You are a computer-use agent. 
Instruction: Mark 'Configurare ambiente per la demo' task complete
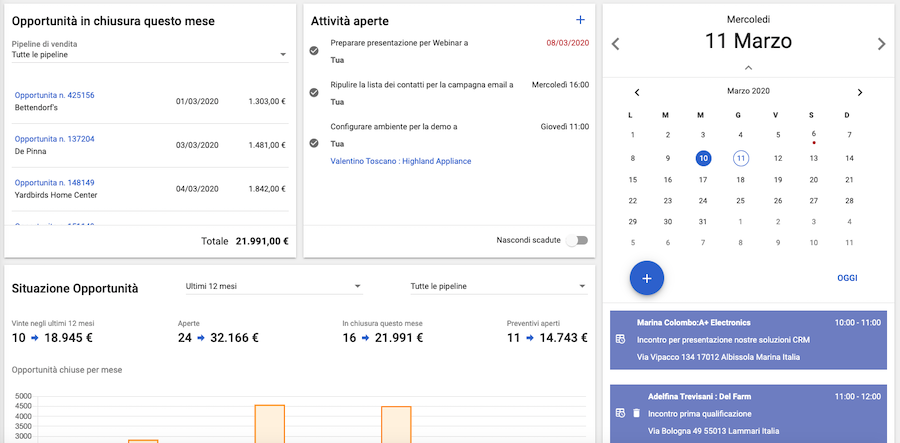coord(313,143)
